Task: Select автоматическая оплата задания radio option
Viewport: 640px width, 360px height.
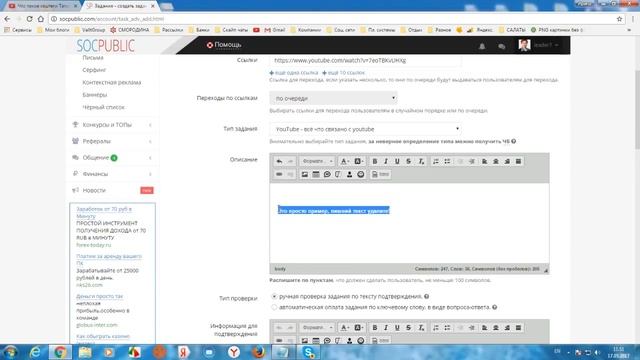Action: pos(274,307)
